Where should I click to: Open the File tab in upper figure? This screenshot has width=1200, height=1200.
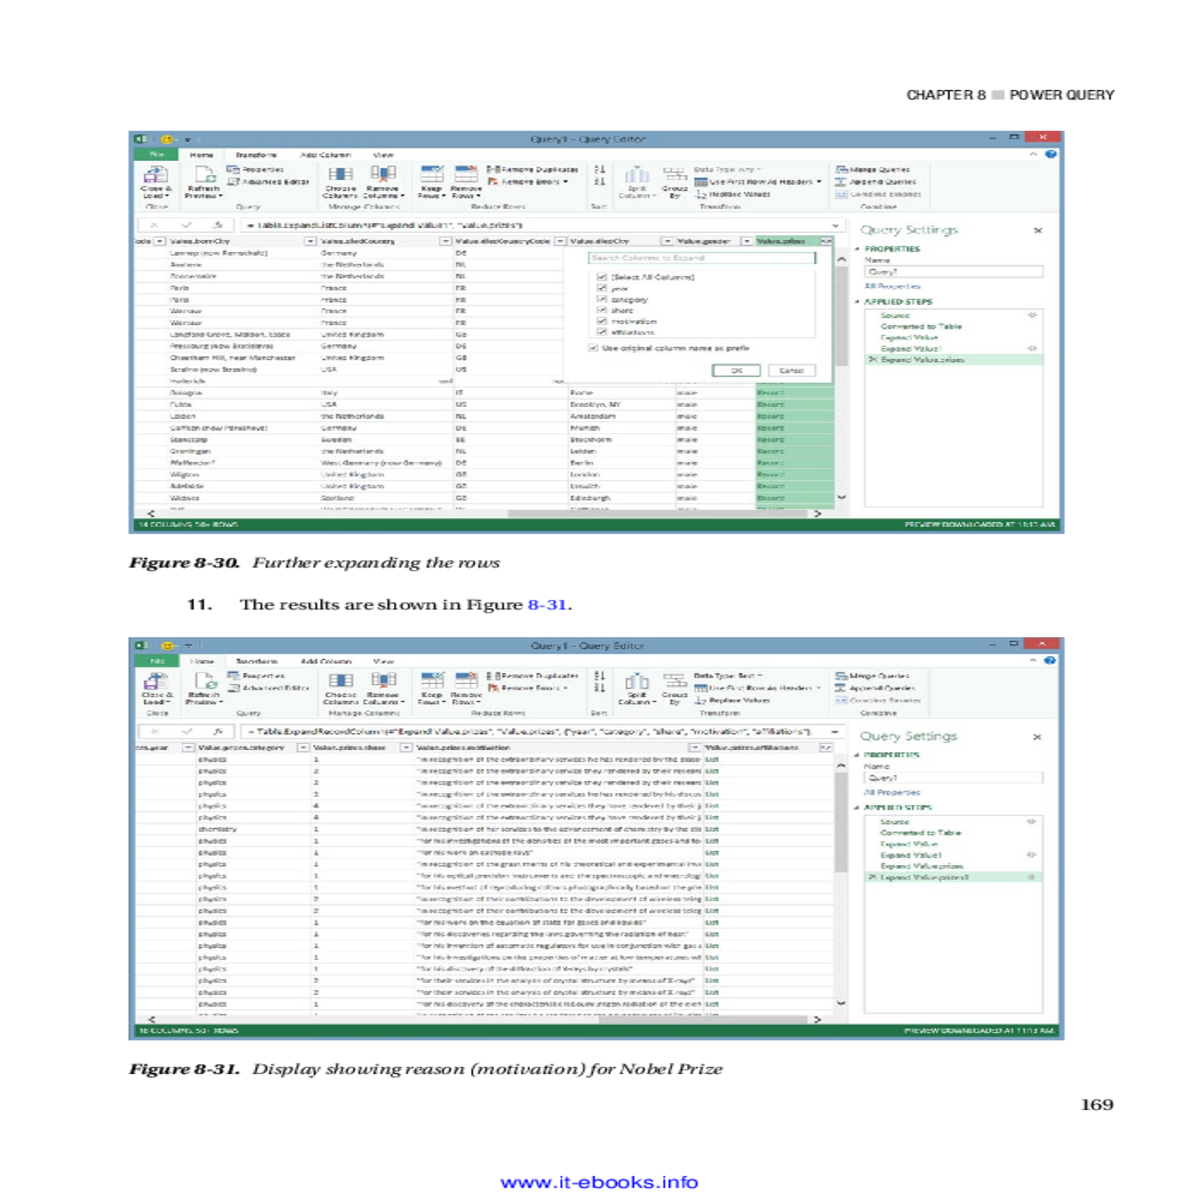[x=157, y=155]
